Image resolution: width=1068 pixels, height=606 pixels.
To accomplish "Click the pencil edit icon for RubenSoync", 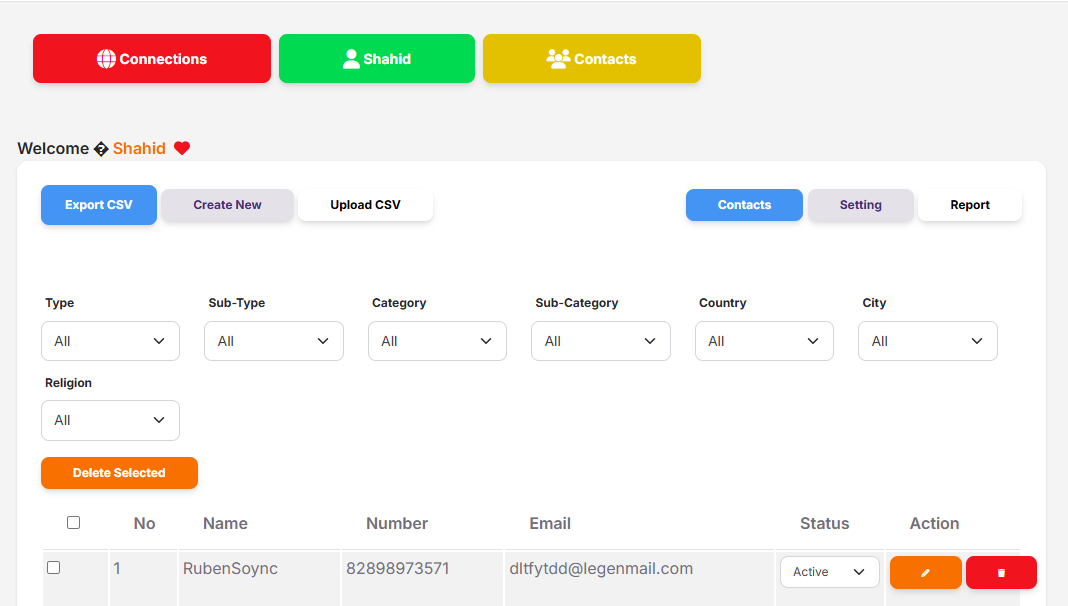I will 926,573.
